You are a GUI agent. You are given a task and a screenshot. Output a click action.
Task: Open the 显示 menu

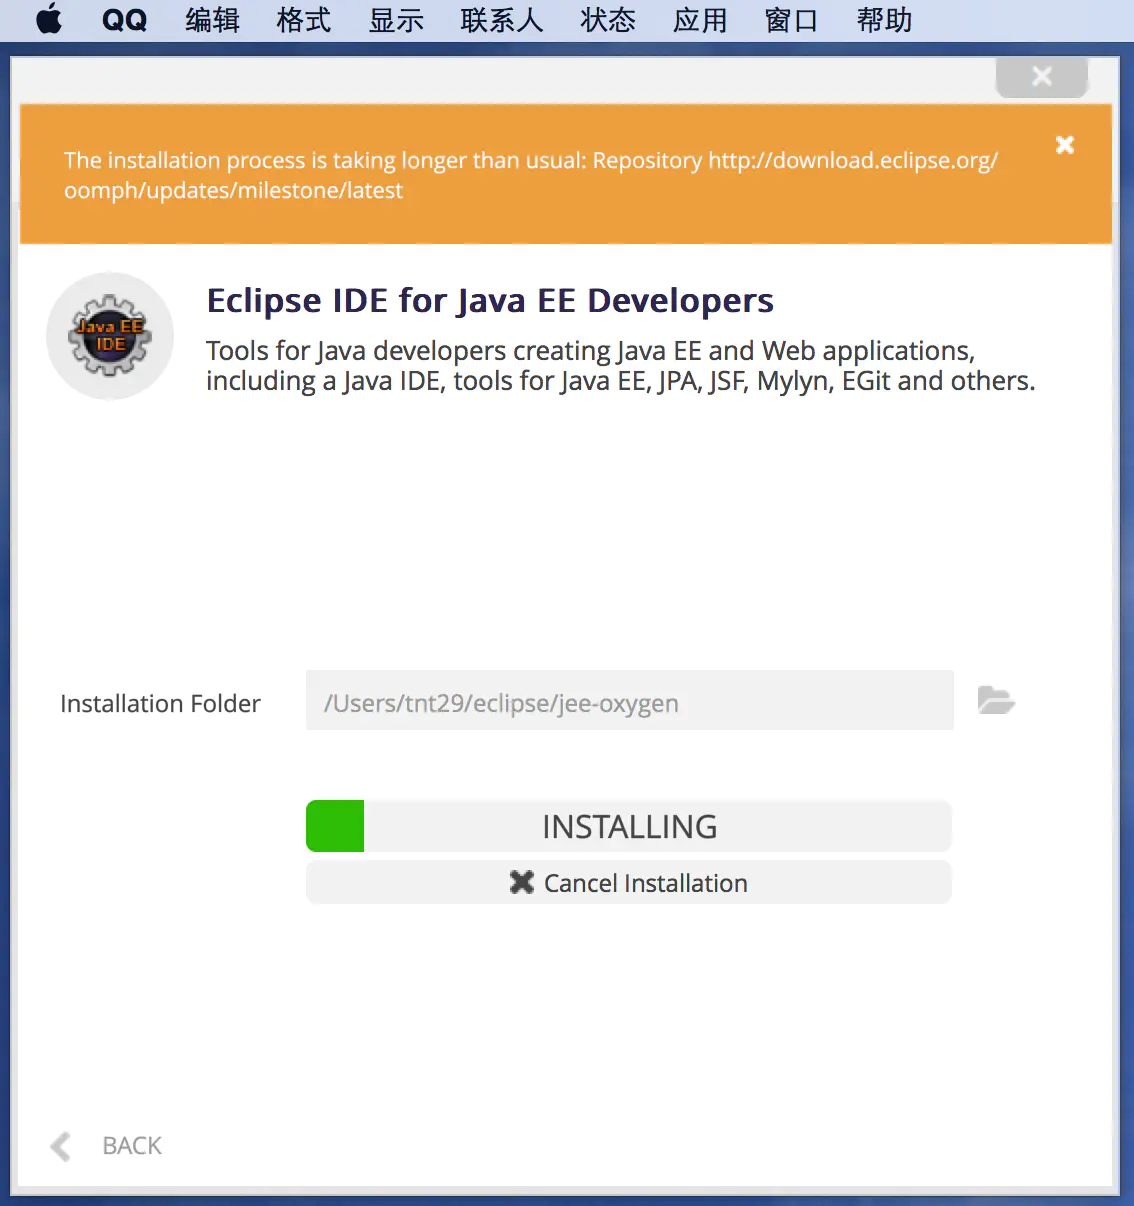coord(396,20)
